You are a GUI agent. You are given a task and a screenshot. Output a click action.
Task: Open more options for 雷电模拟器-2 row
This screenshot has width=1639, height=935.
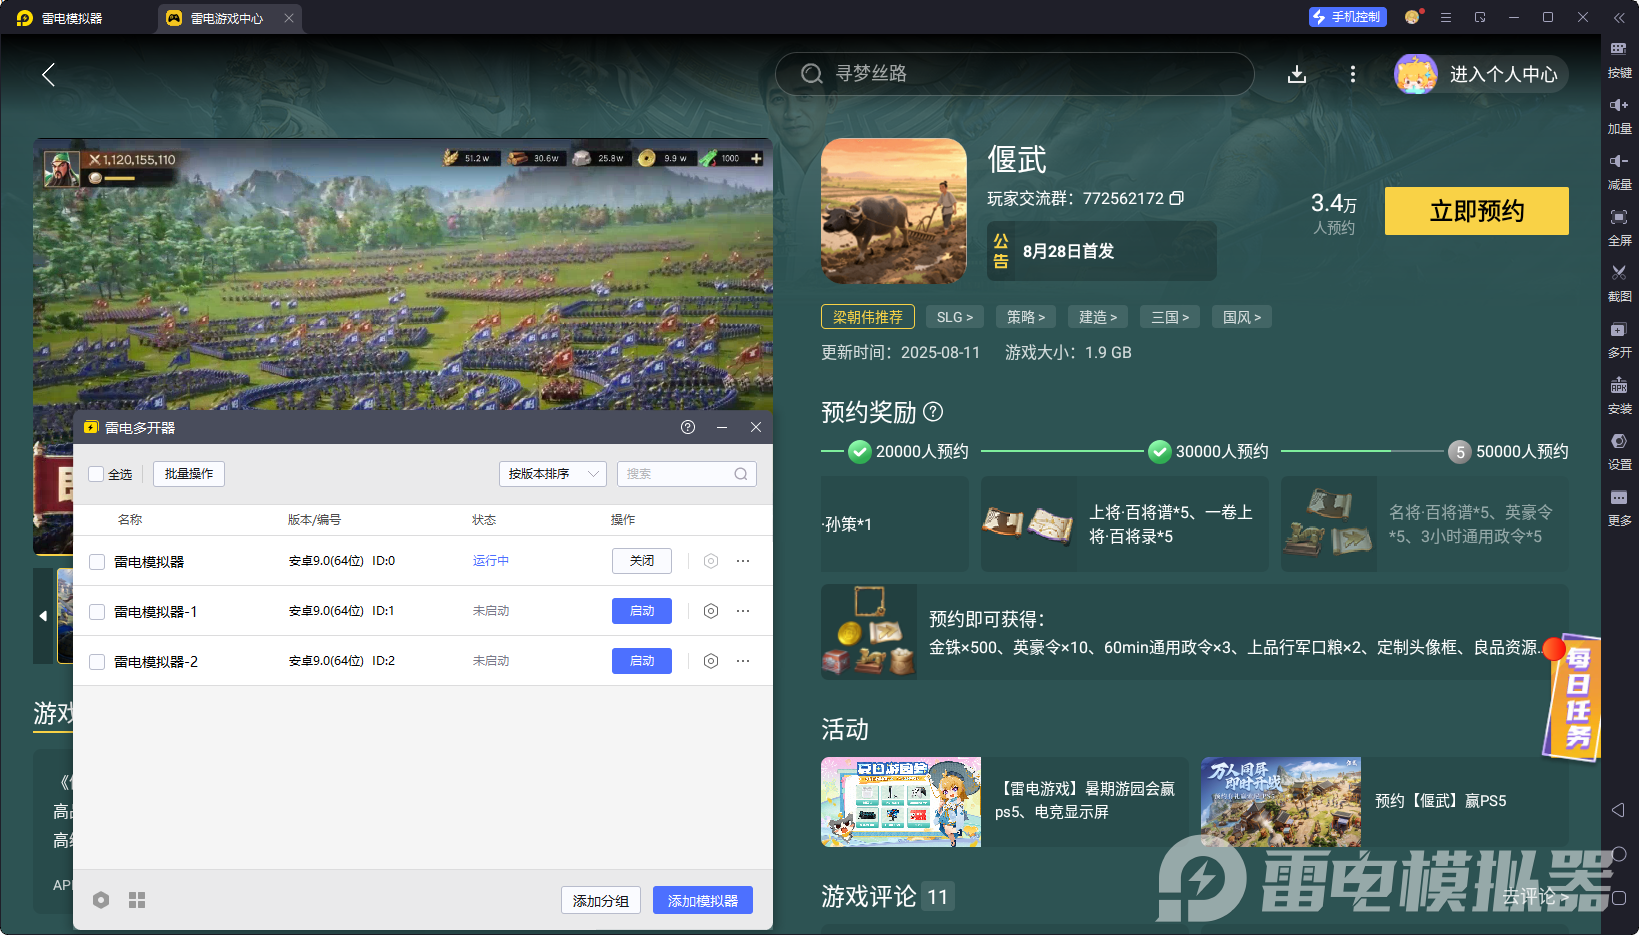[x=743, y=661]
